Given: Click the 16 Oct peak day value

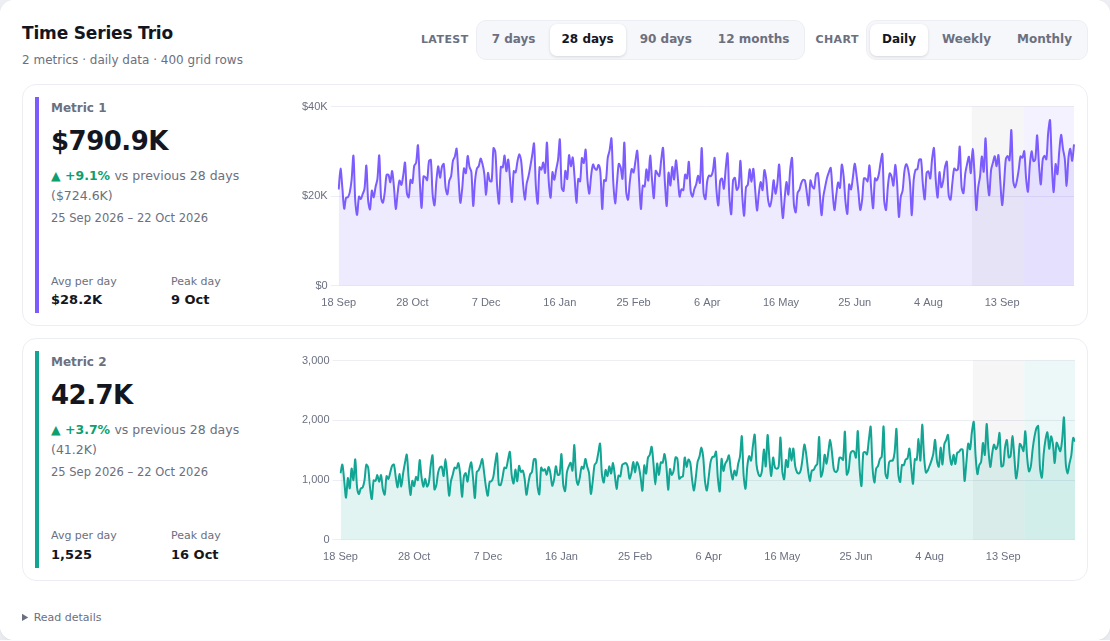Looking at the screenshot, I should pos(195,555).
